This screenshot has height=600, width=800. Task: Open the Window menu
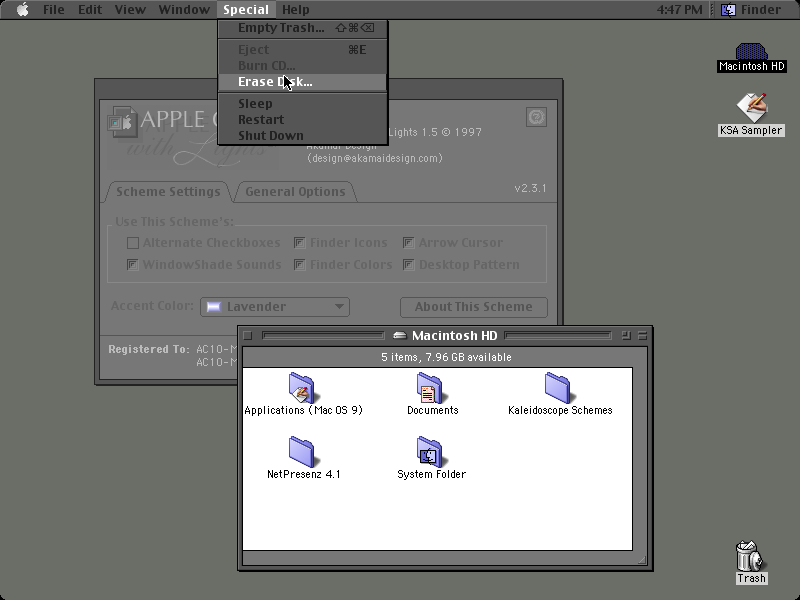(184, 9)
